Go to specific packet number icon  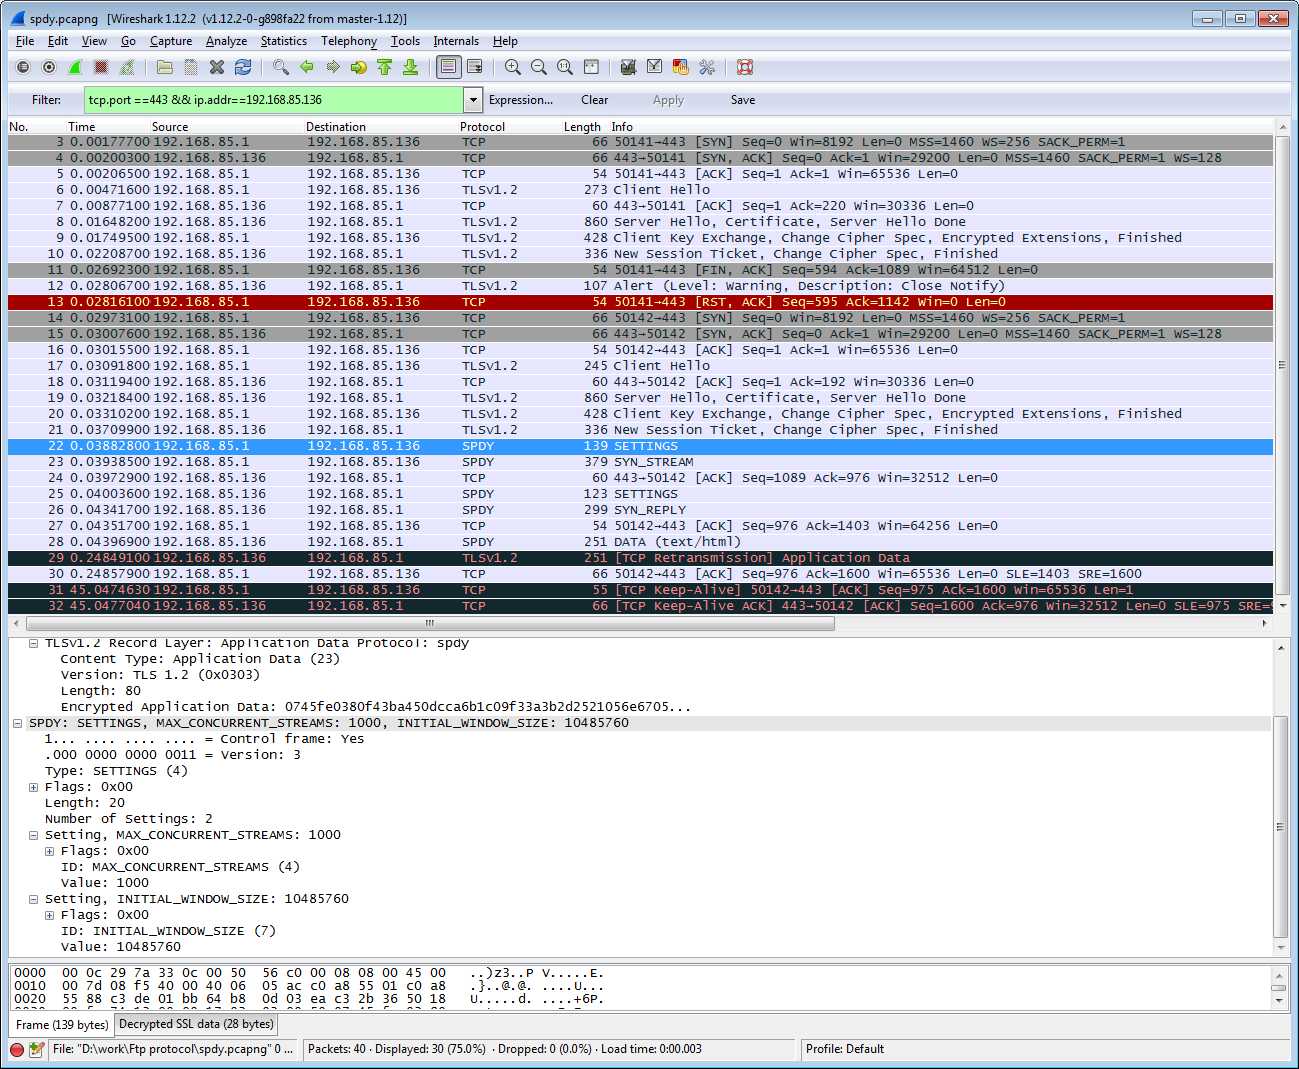(359, 67)
